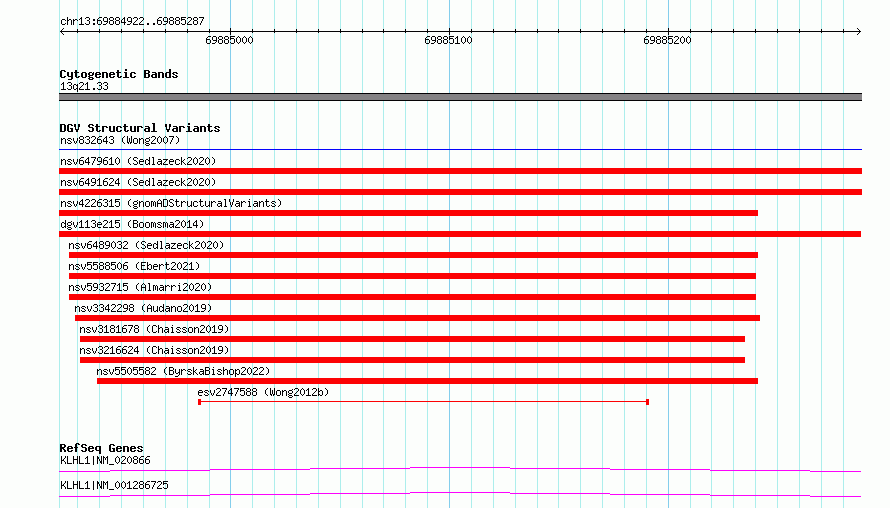Open variant nsv6489032 (Sedlazeck2020) label

pyautogui.click(x=146, y=245)
